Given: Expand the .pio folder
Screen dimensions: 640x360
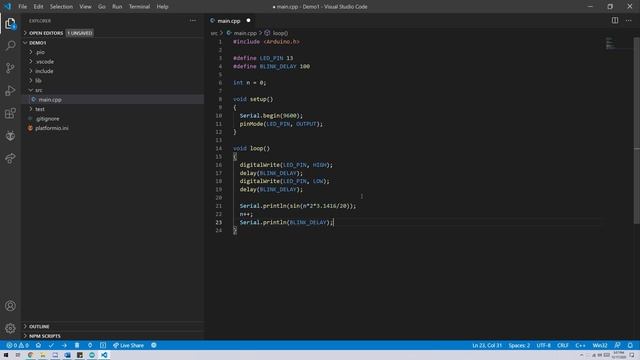Looking at the screenshot, I should point(40,52).
